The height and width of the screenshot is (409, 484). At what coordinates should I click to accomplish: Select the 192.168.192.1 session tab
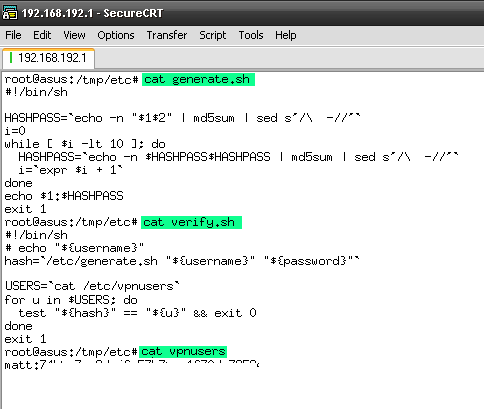click(x=48, y=58)
